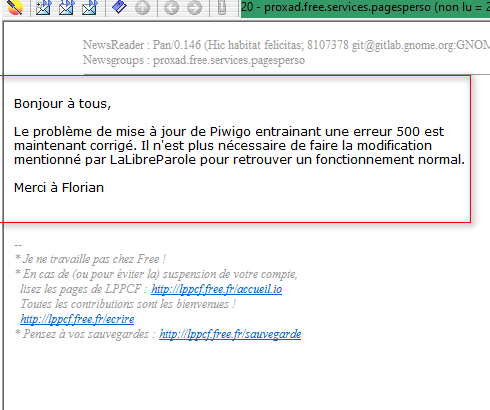Click the green proxad.free.services.pagesperso title bar
Viewport: 490px width, 410px height.
point(365,8)
